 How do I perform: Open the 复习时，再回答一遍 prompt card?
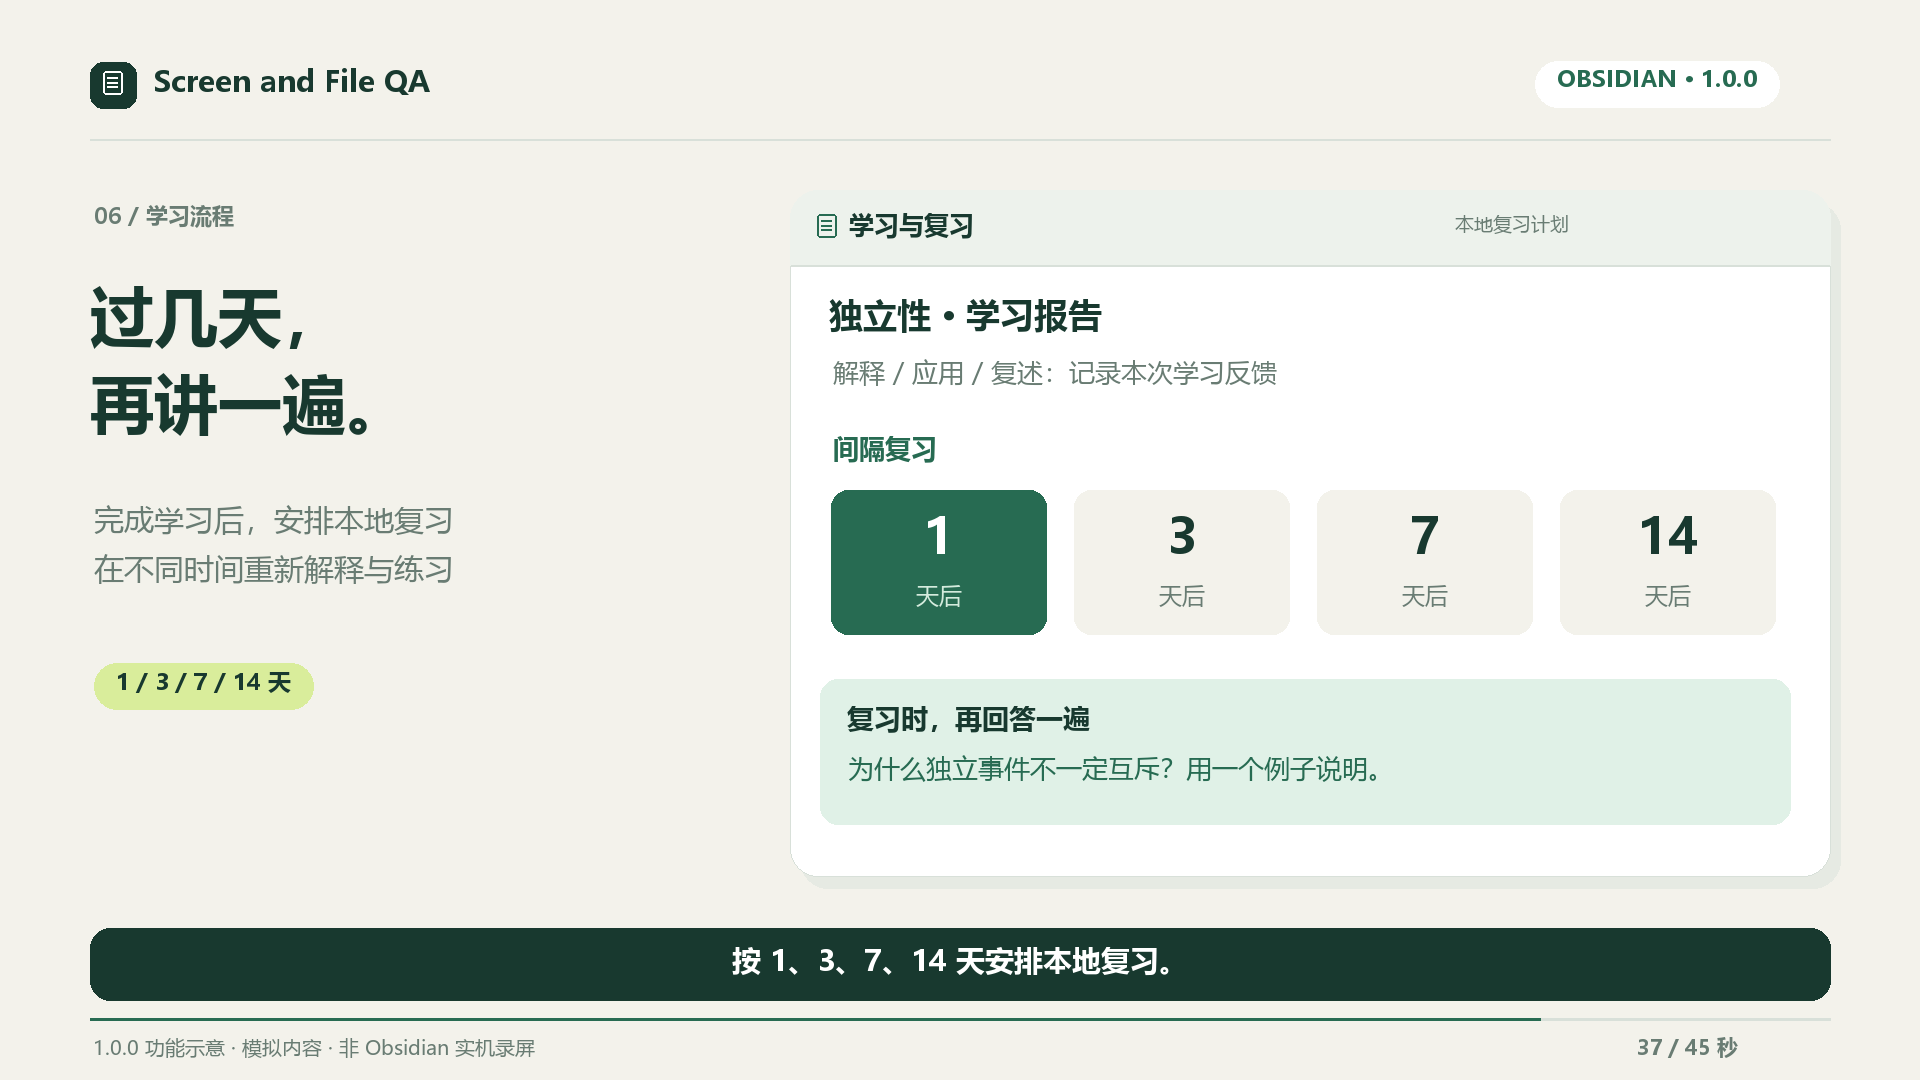click(1305, 752)
